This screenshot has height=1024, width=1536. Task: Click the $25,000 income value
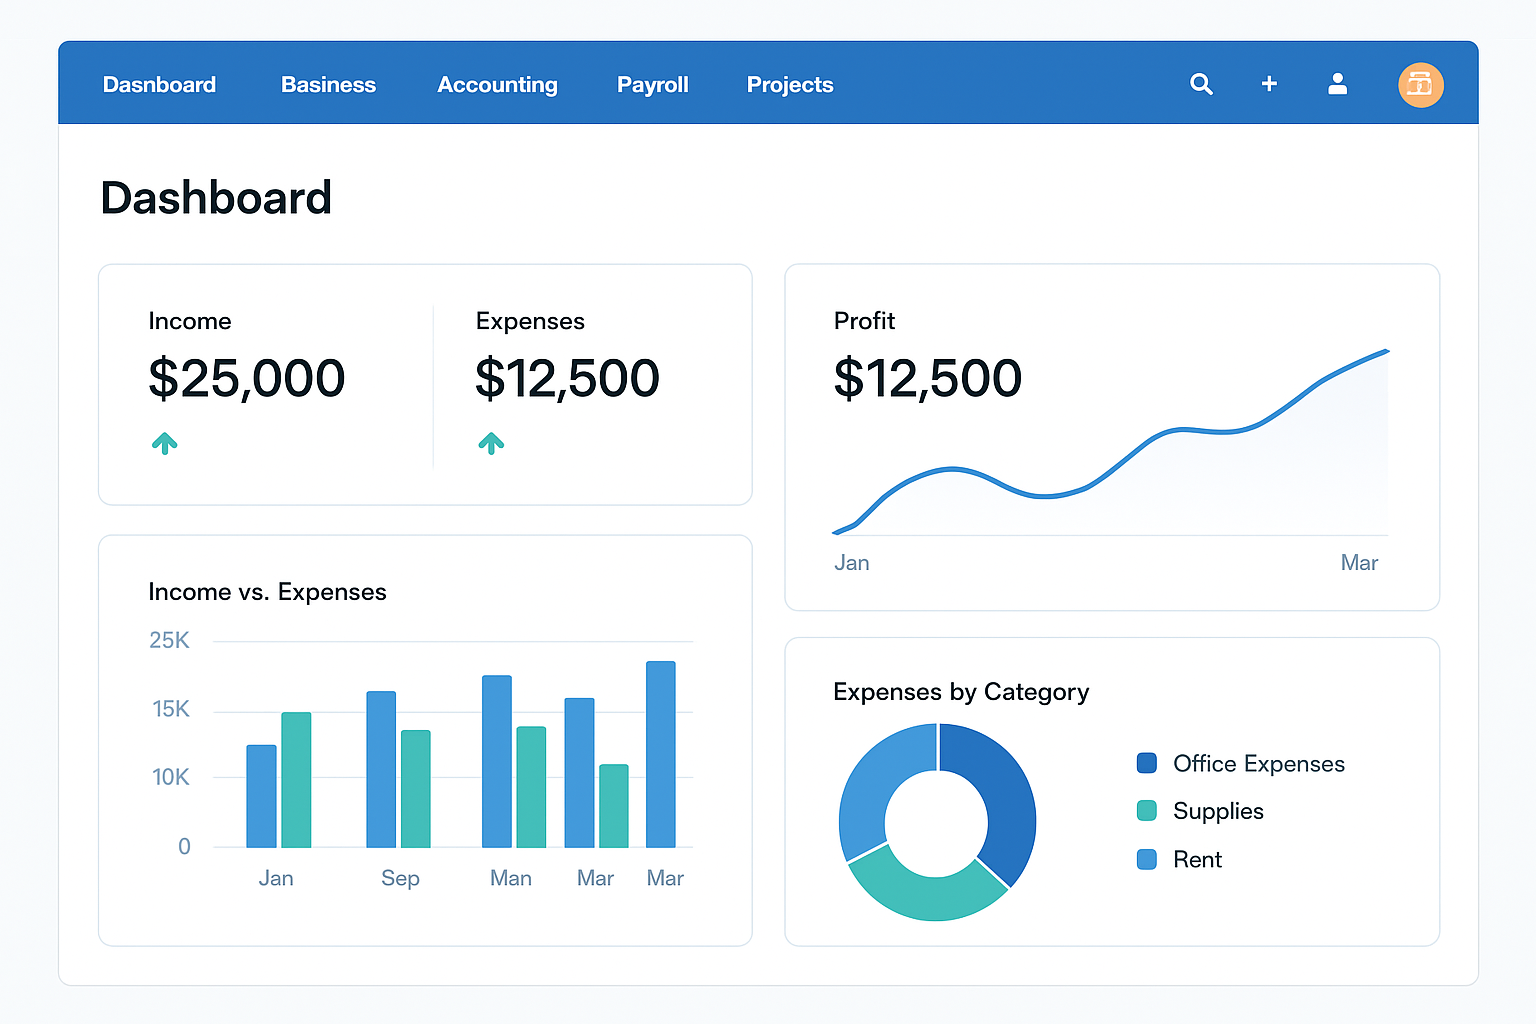click(246, 378)
